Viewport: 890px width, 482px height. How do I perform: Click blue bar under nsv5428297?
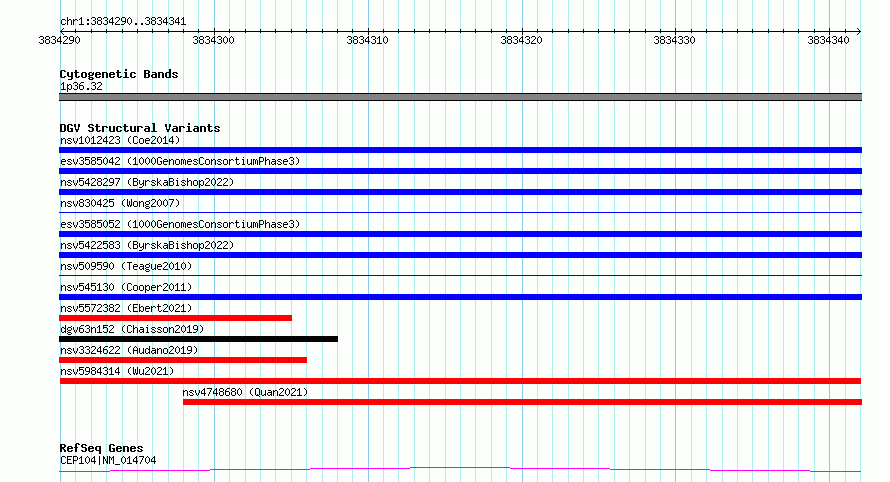pyautogui.click(x=460, y=192)
